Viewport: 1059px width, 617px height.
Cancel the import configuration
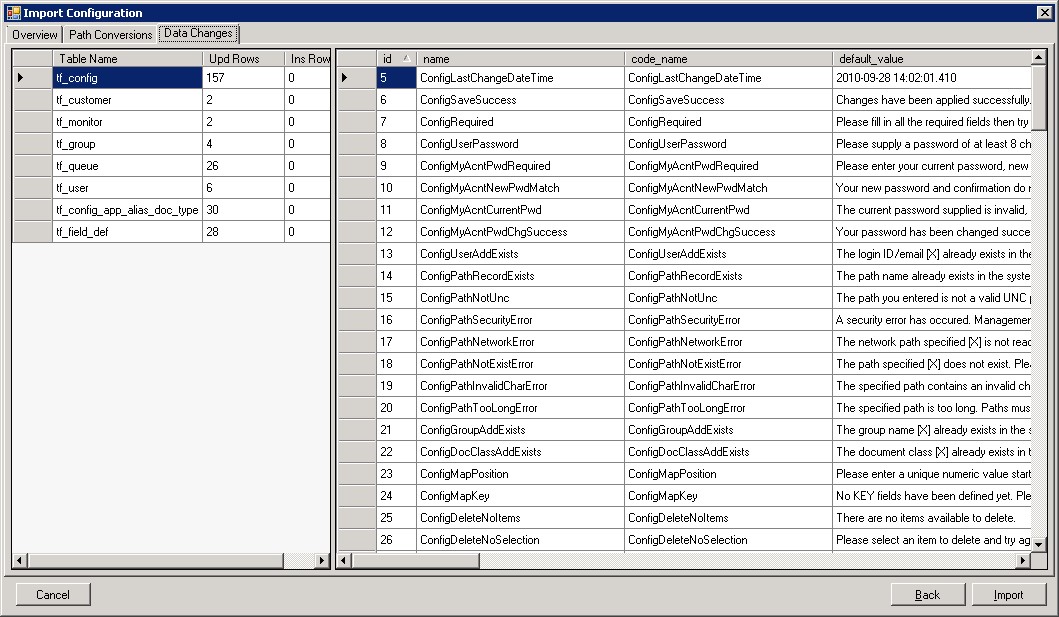coord(52,594)
